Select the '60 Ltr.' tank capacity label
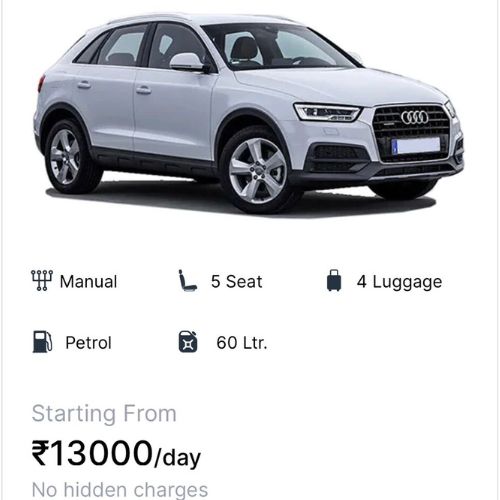Viewport: 500px width, 500px height. coord(242,343)
